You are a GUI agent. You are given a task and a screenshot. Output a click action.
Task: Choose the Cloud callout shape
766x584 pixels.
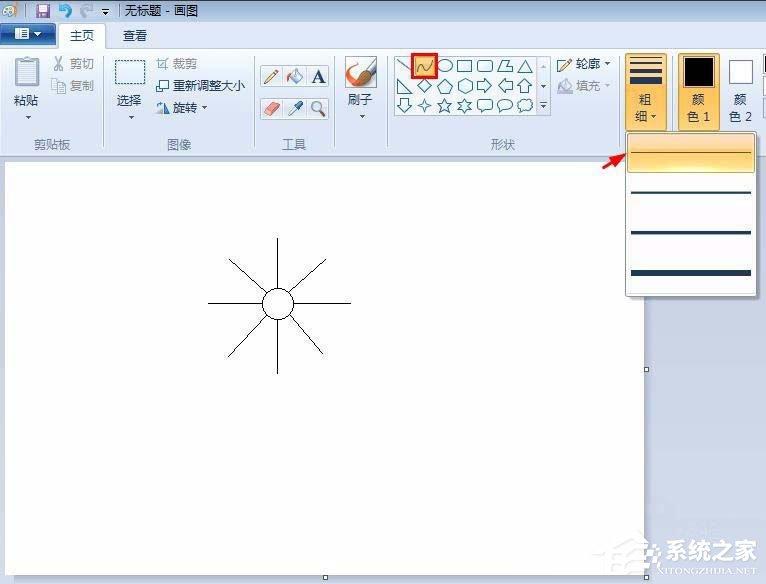click(x=525, y=105)
